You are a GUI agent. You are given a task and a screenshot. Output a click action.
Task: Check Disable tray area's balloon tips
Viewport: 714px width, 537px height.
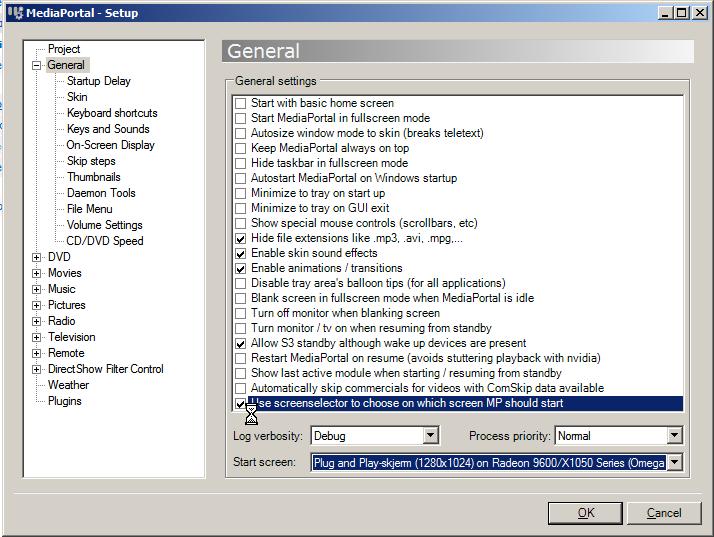[x=240, y=283]
